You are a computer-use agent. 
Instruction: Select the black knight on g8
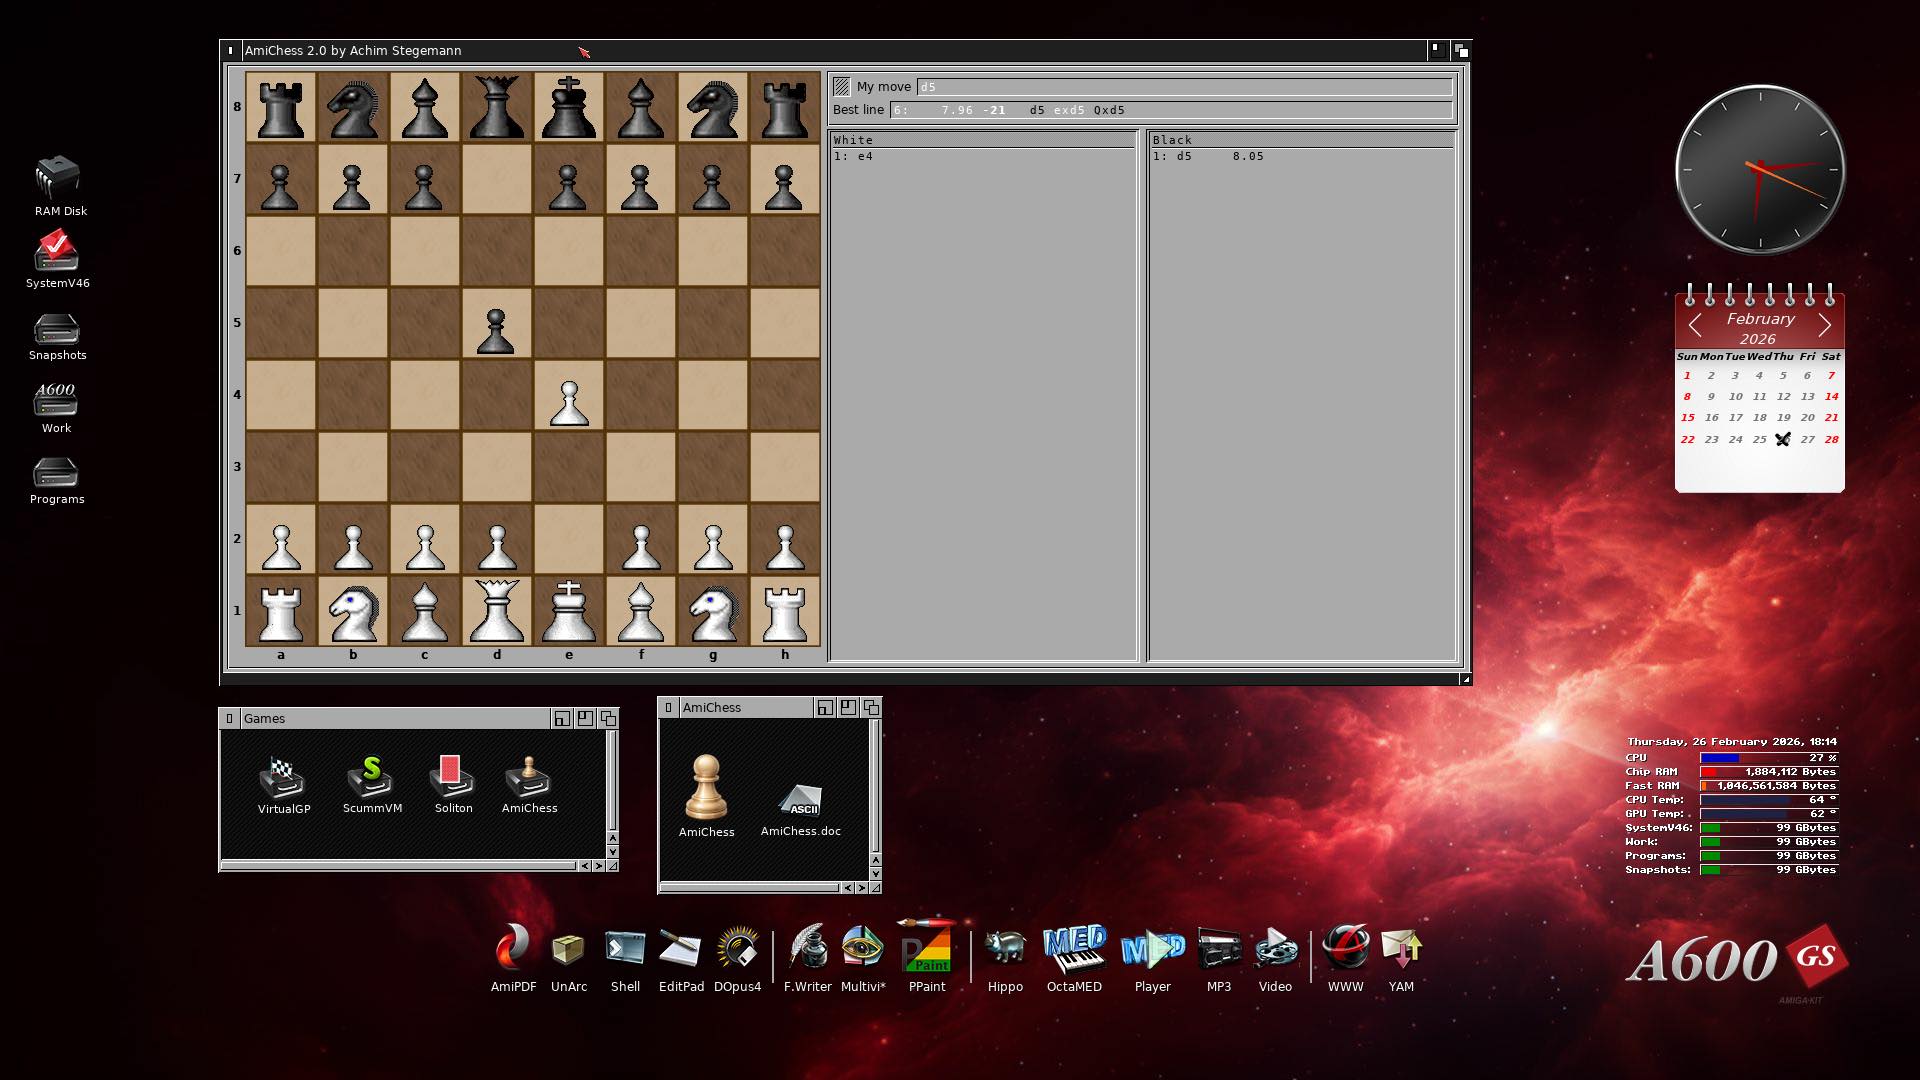click(x=712, y=107)
